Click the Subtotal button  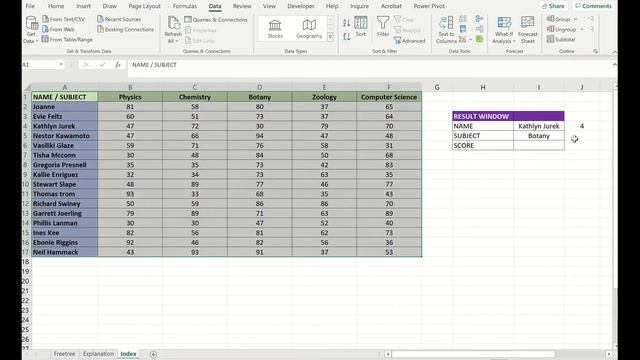click(561, 39)
